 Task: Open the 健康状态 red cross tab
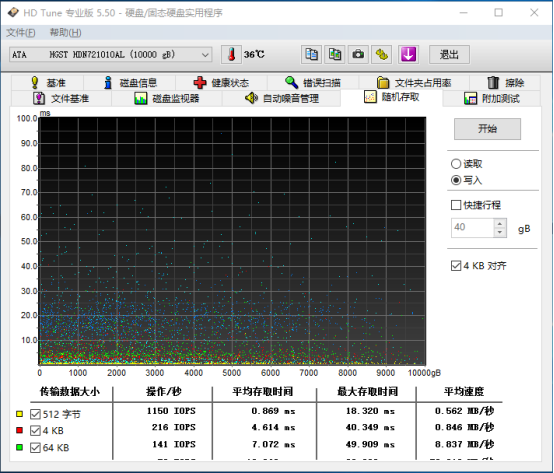click(221, 83)
